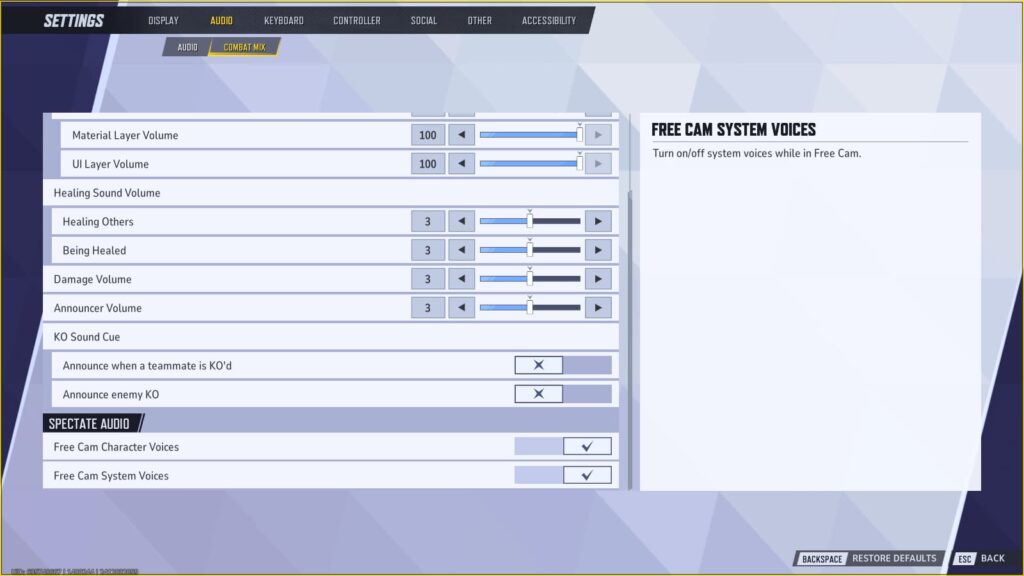The width and height of the screenshot is (1024, 576).
Task: Click the ESC key icon next to Back
Action: (x=963, y=558)
